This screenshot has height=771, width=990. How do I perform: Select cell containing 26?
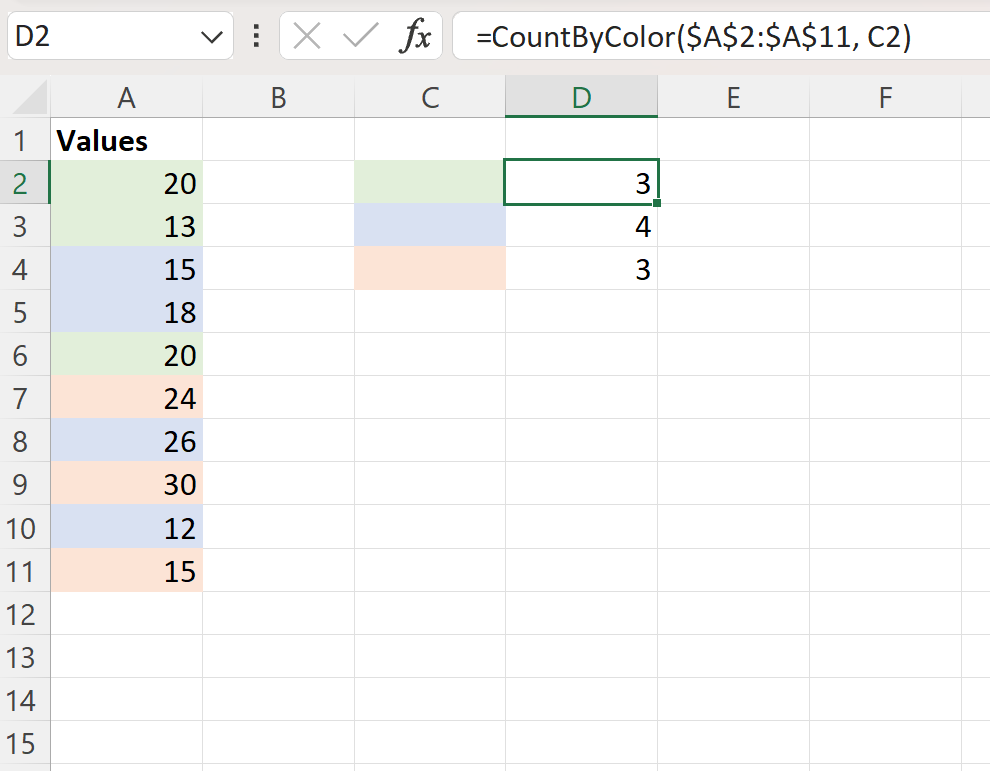(x=126, y=441)
